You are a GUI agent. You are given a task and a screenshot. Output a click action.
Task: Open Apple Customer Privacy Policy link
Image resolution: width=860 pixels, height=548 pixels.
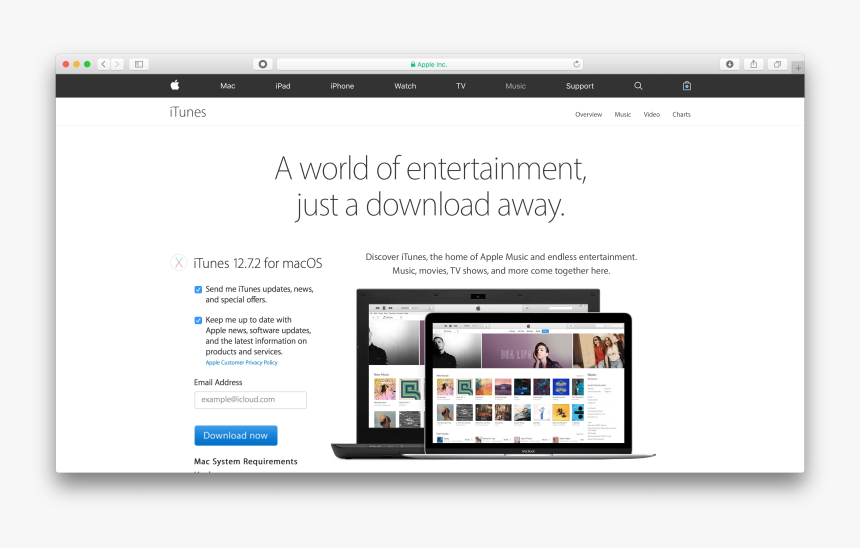pos(241,363)
